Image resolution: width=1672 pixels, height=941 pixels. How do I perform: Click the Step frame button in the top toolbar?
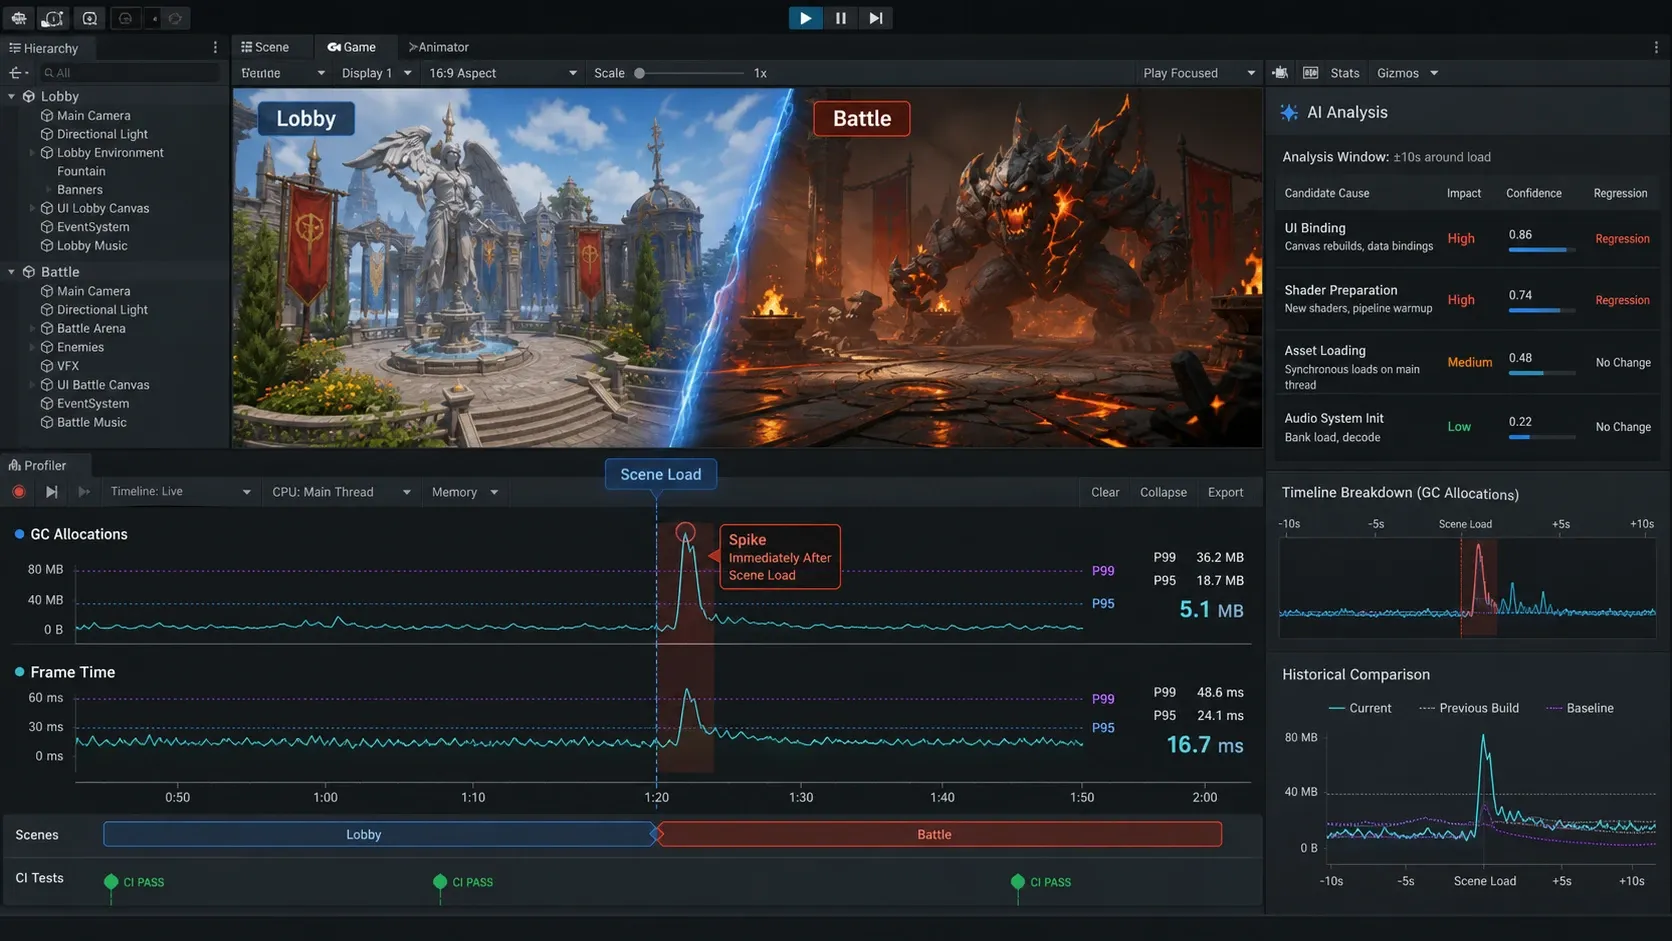tap(875, 18)
